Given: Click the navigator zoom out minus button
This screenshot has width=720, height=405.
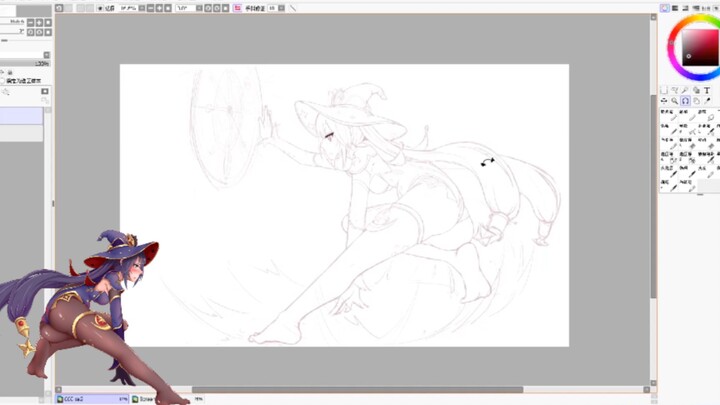Looking at the screenshot, I should click(x=30, y=22).
